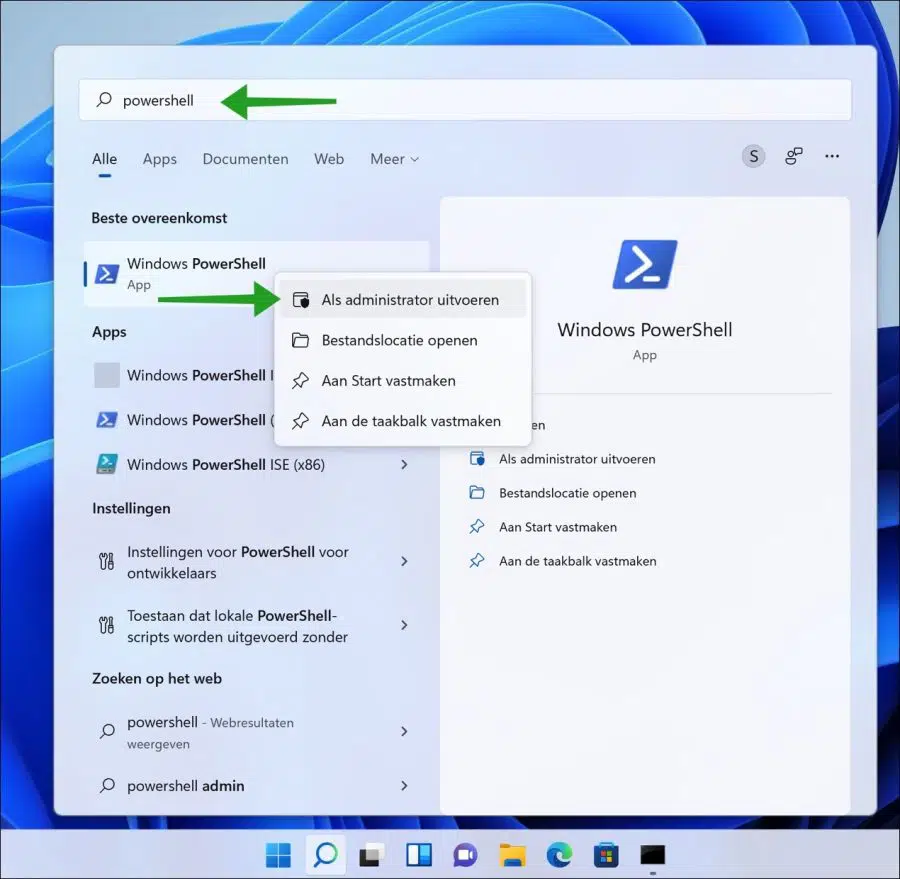
Task: Choose Aan Start vastmaken in context menu
Action: click(404, 381)
